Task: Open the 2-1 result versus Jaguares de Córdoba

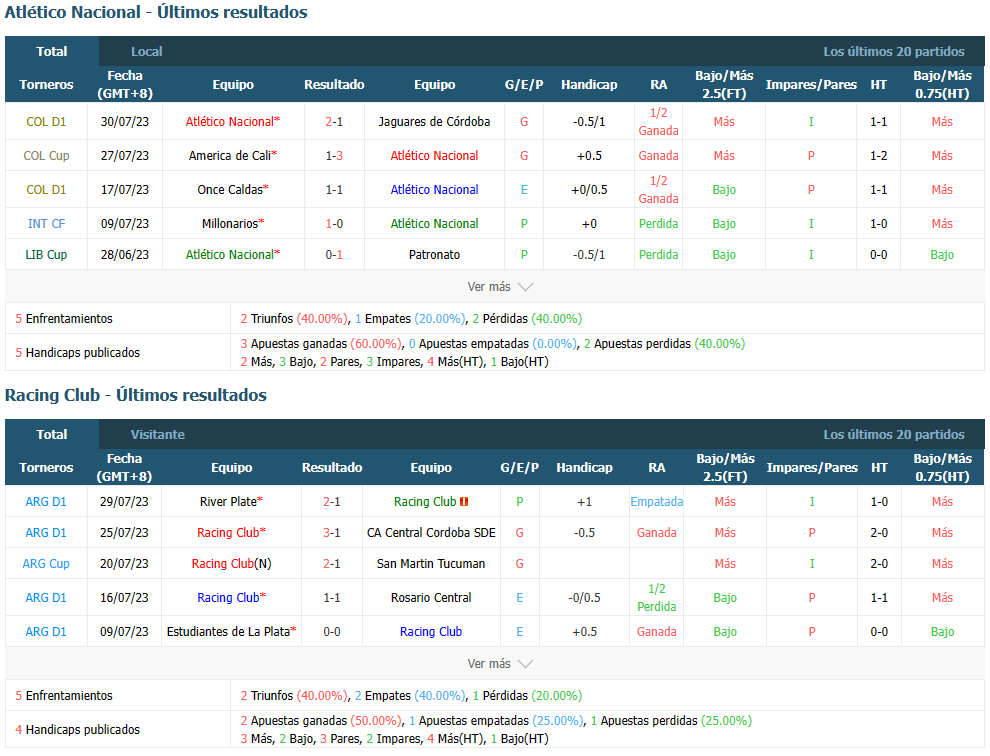Action: 334,122
